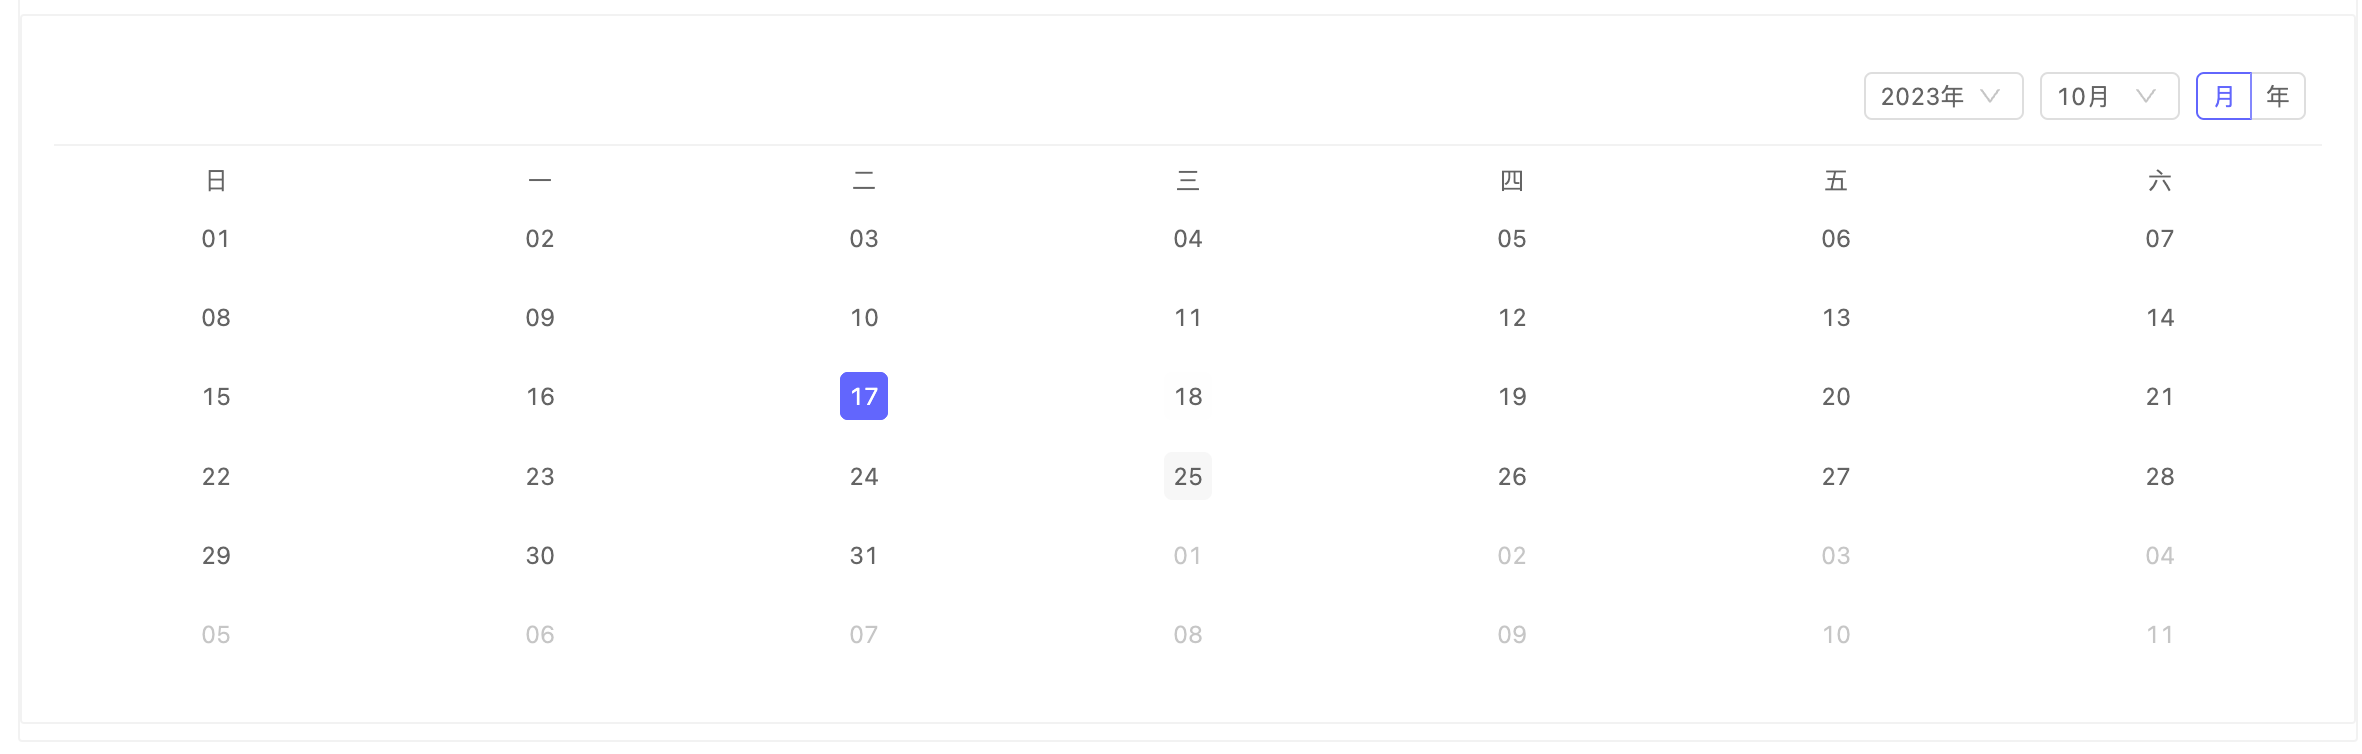Pick date 18 next to the selected day
Screen dimensions: 2362x754
pyautogui.click(x=1188, y=396)
